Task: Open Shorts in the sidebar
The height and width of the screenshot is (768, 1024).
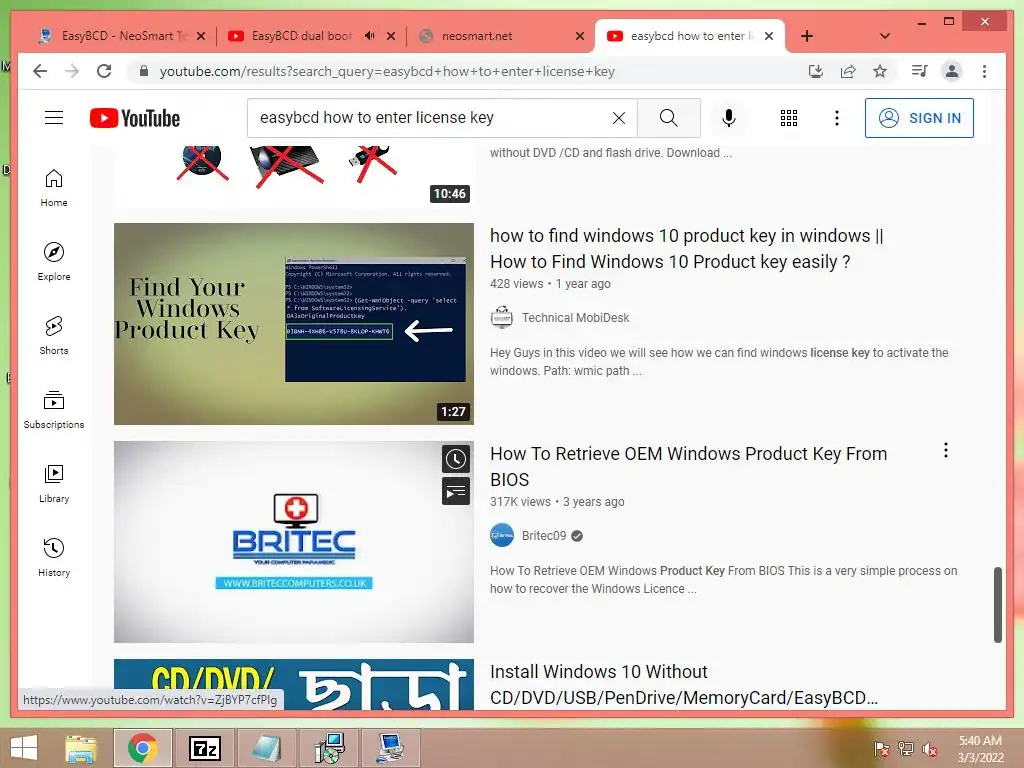Action: click(x=54, y=336)
